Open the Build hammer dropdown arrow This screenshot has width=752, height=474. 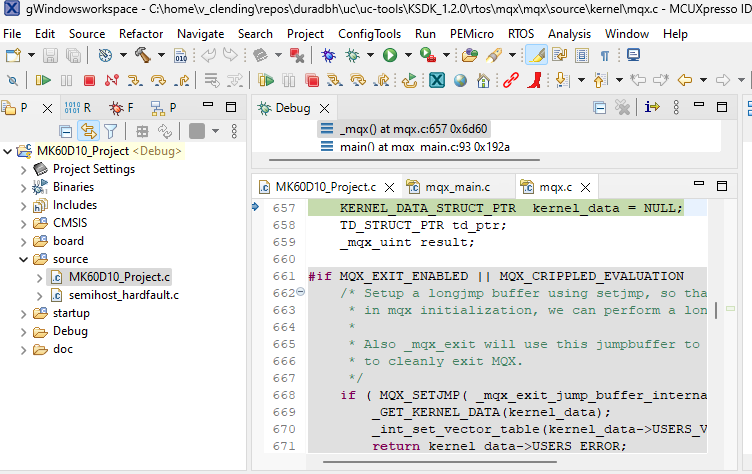[x=161, y=55]
